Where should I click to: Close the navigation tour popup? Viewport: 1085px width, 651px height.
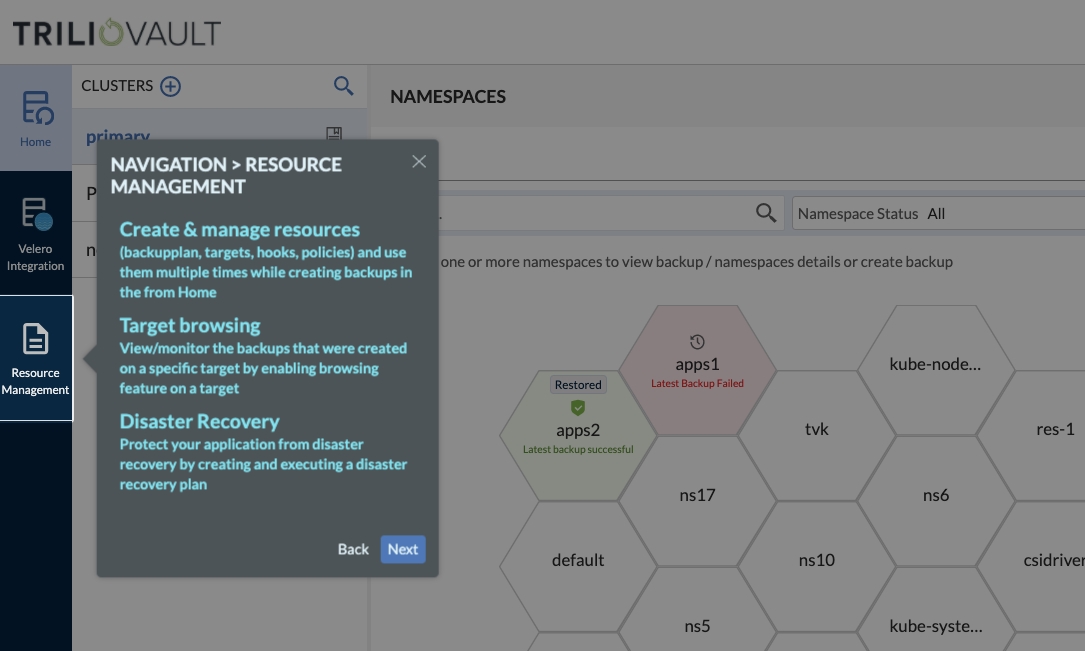(419, 162)
